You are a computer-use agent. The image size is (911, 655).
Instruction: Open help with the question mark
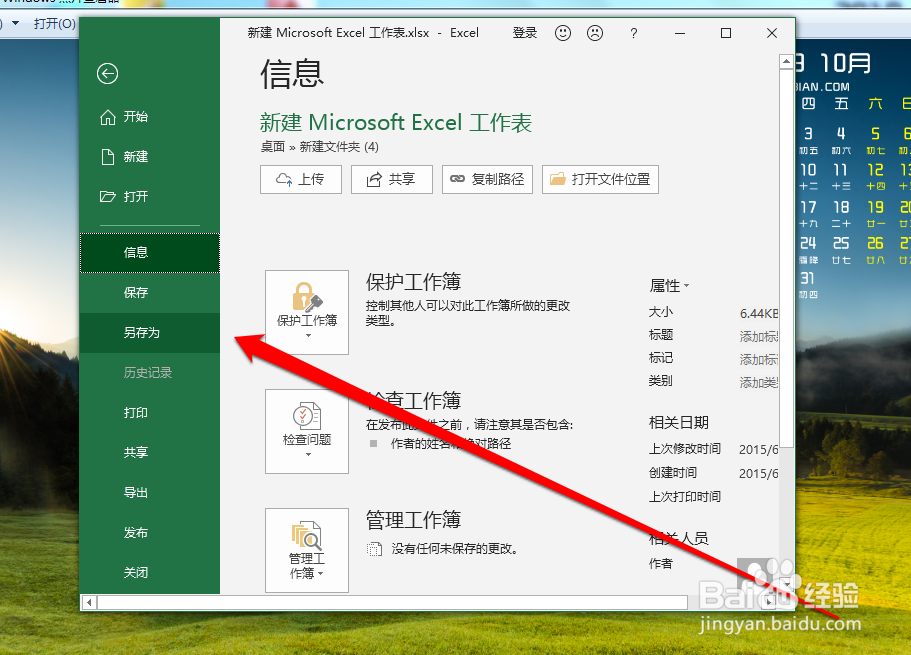click(x=634, y=34)
